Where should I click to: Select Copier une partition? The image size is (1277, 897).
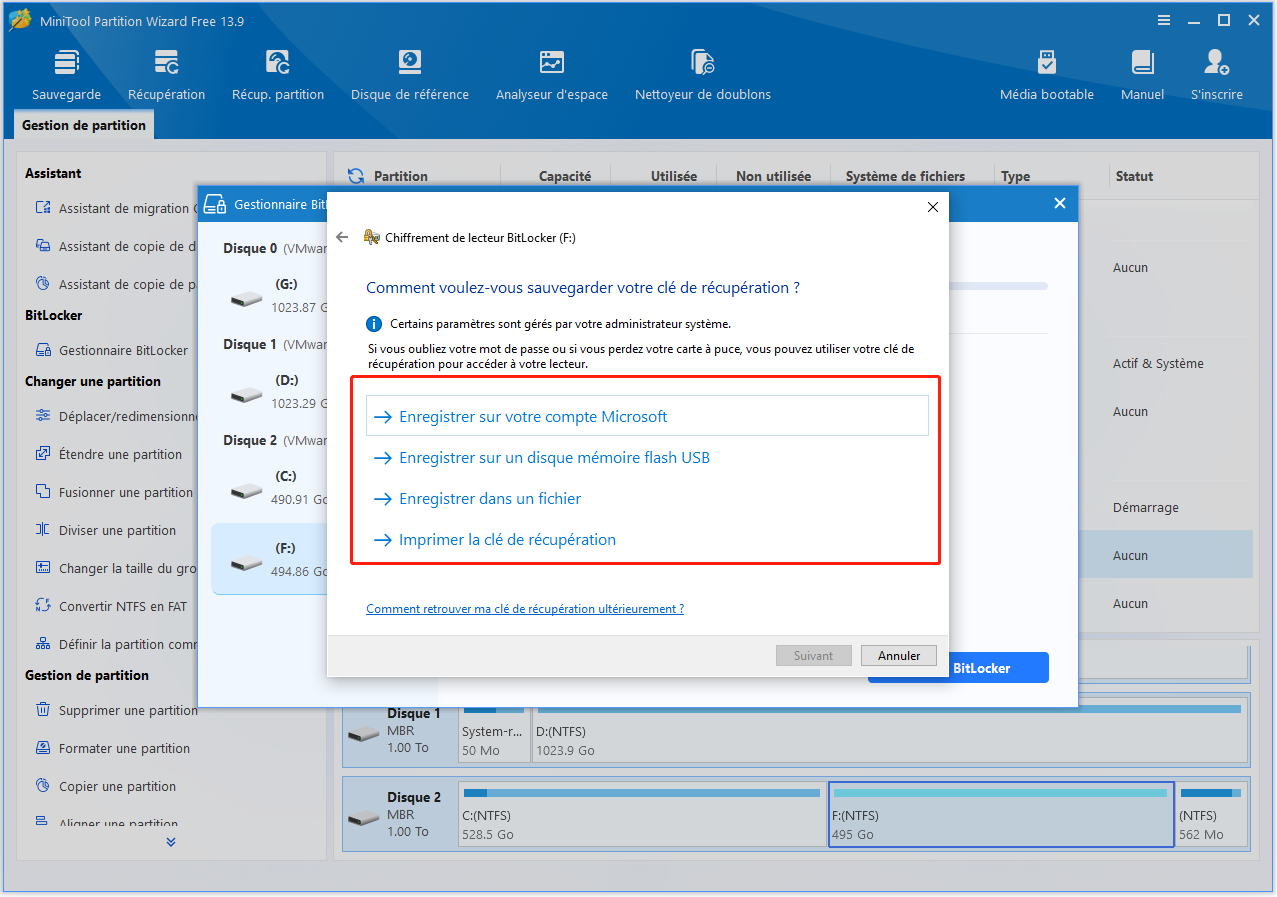107,786
